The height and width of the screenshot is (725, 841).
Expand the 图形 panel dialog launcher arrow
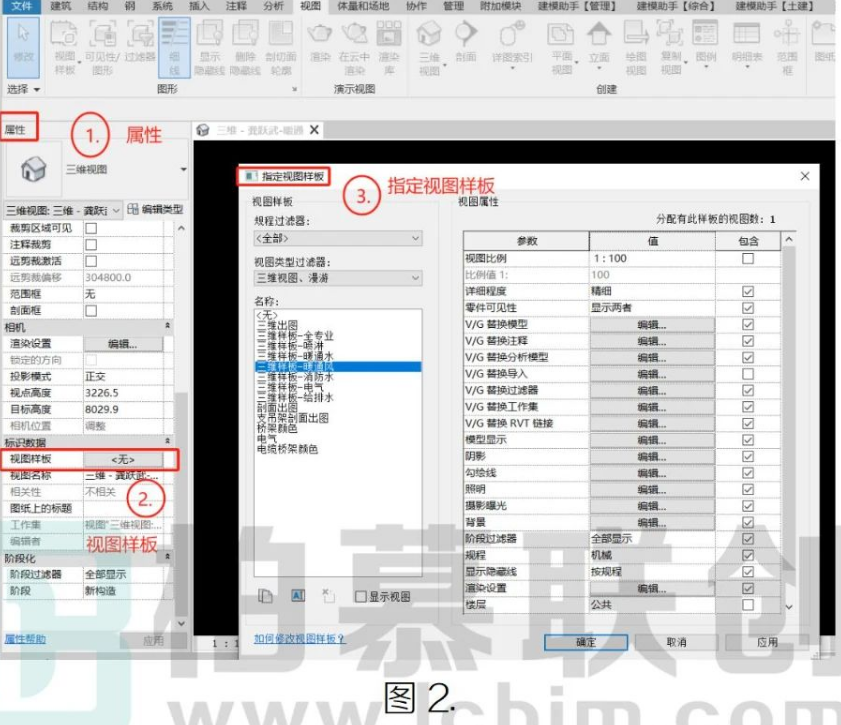294,90
